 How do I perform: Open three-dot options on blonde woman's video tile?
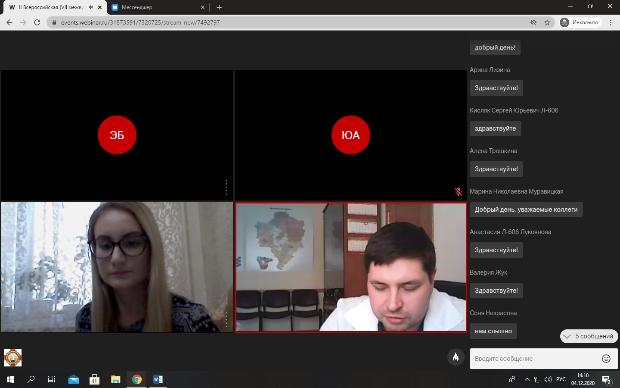point(226,319)
